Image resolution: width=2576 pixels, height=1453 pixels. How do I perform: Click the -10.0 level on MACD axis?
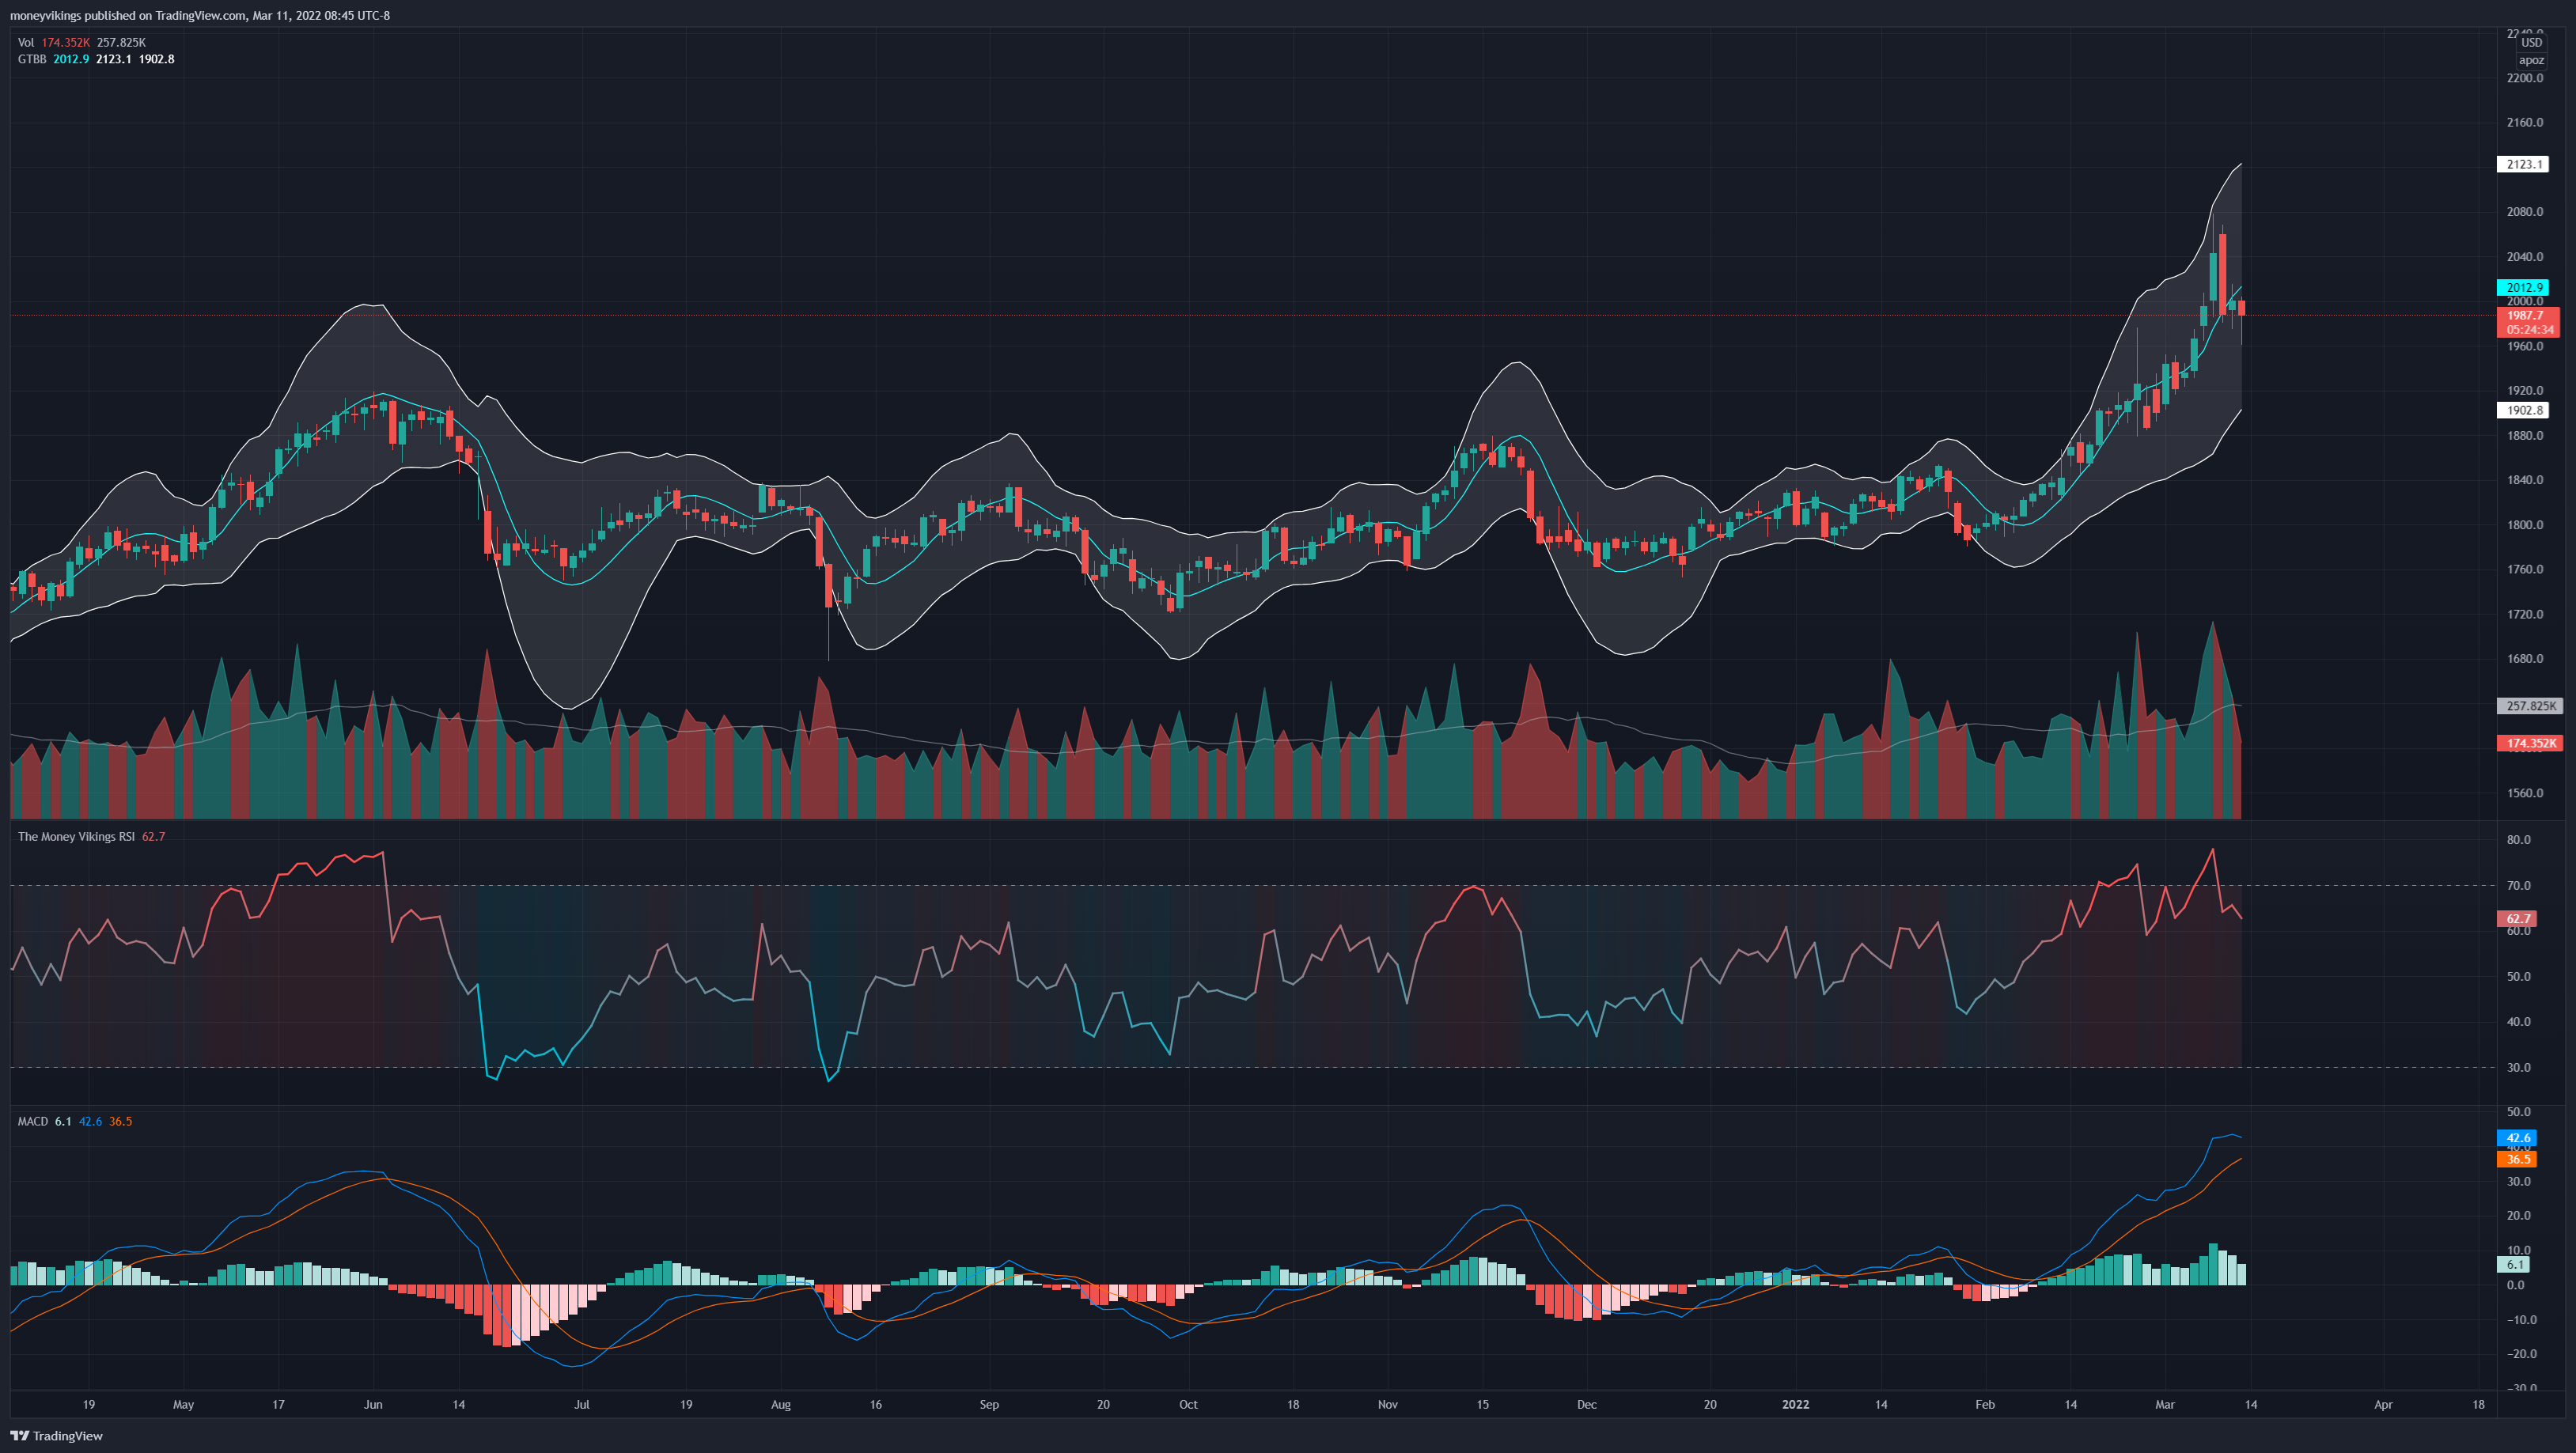pos(2521,1319)
